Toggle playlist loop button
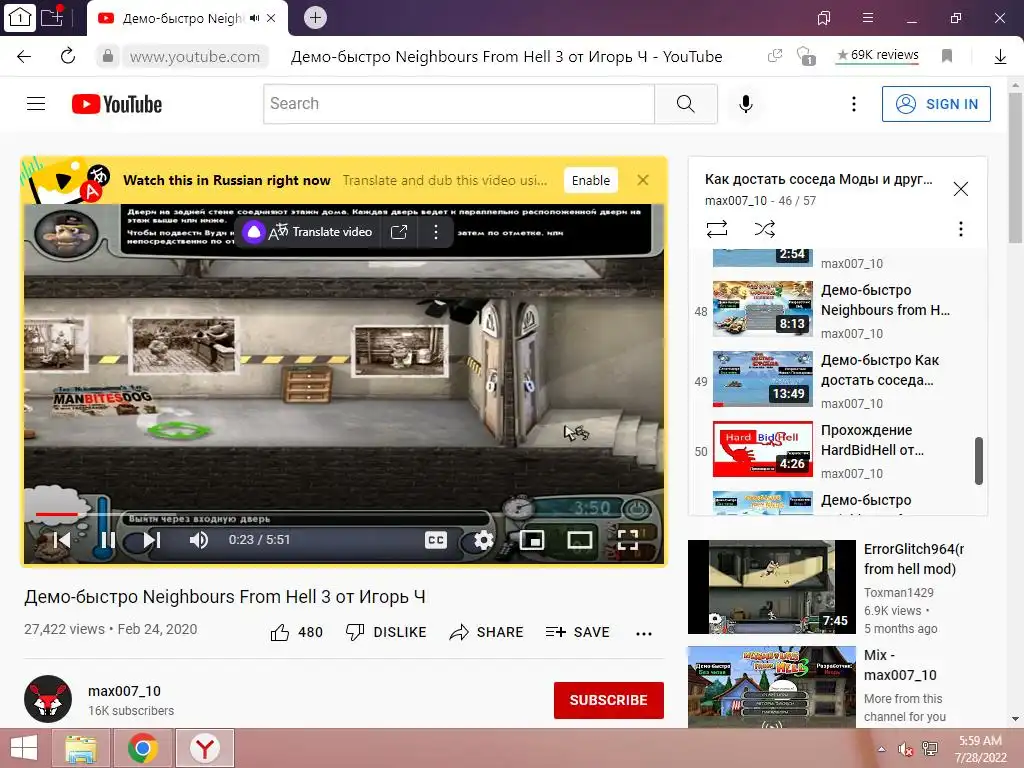Image resolution: width=1024 pixels, height=768 pixels. coord(716,229)
